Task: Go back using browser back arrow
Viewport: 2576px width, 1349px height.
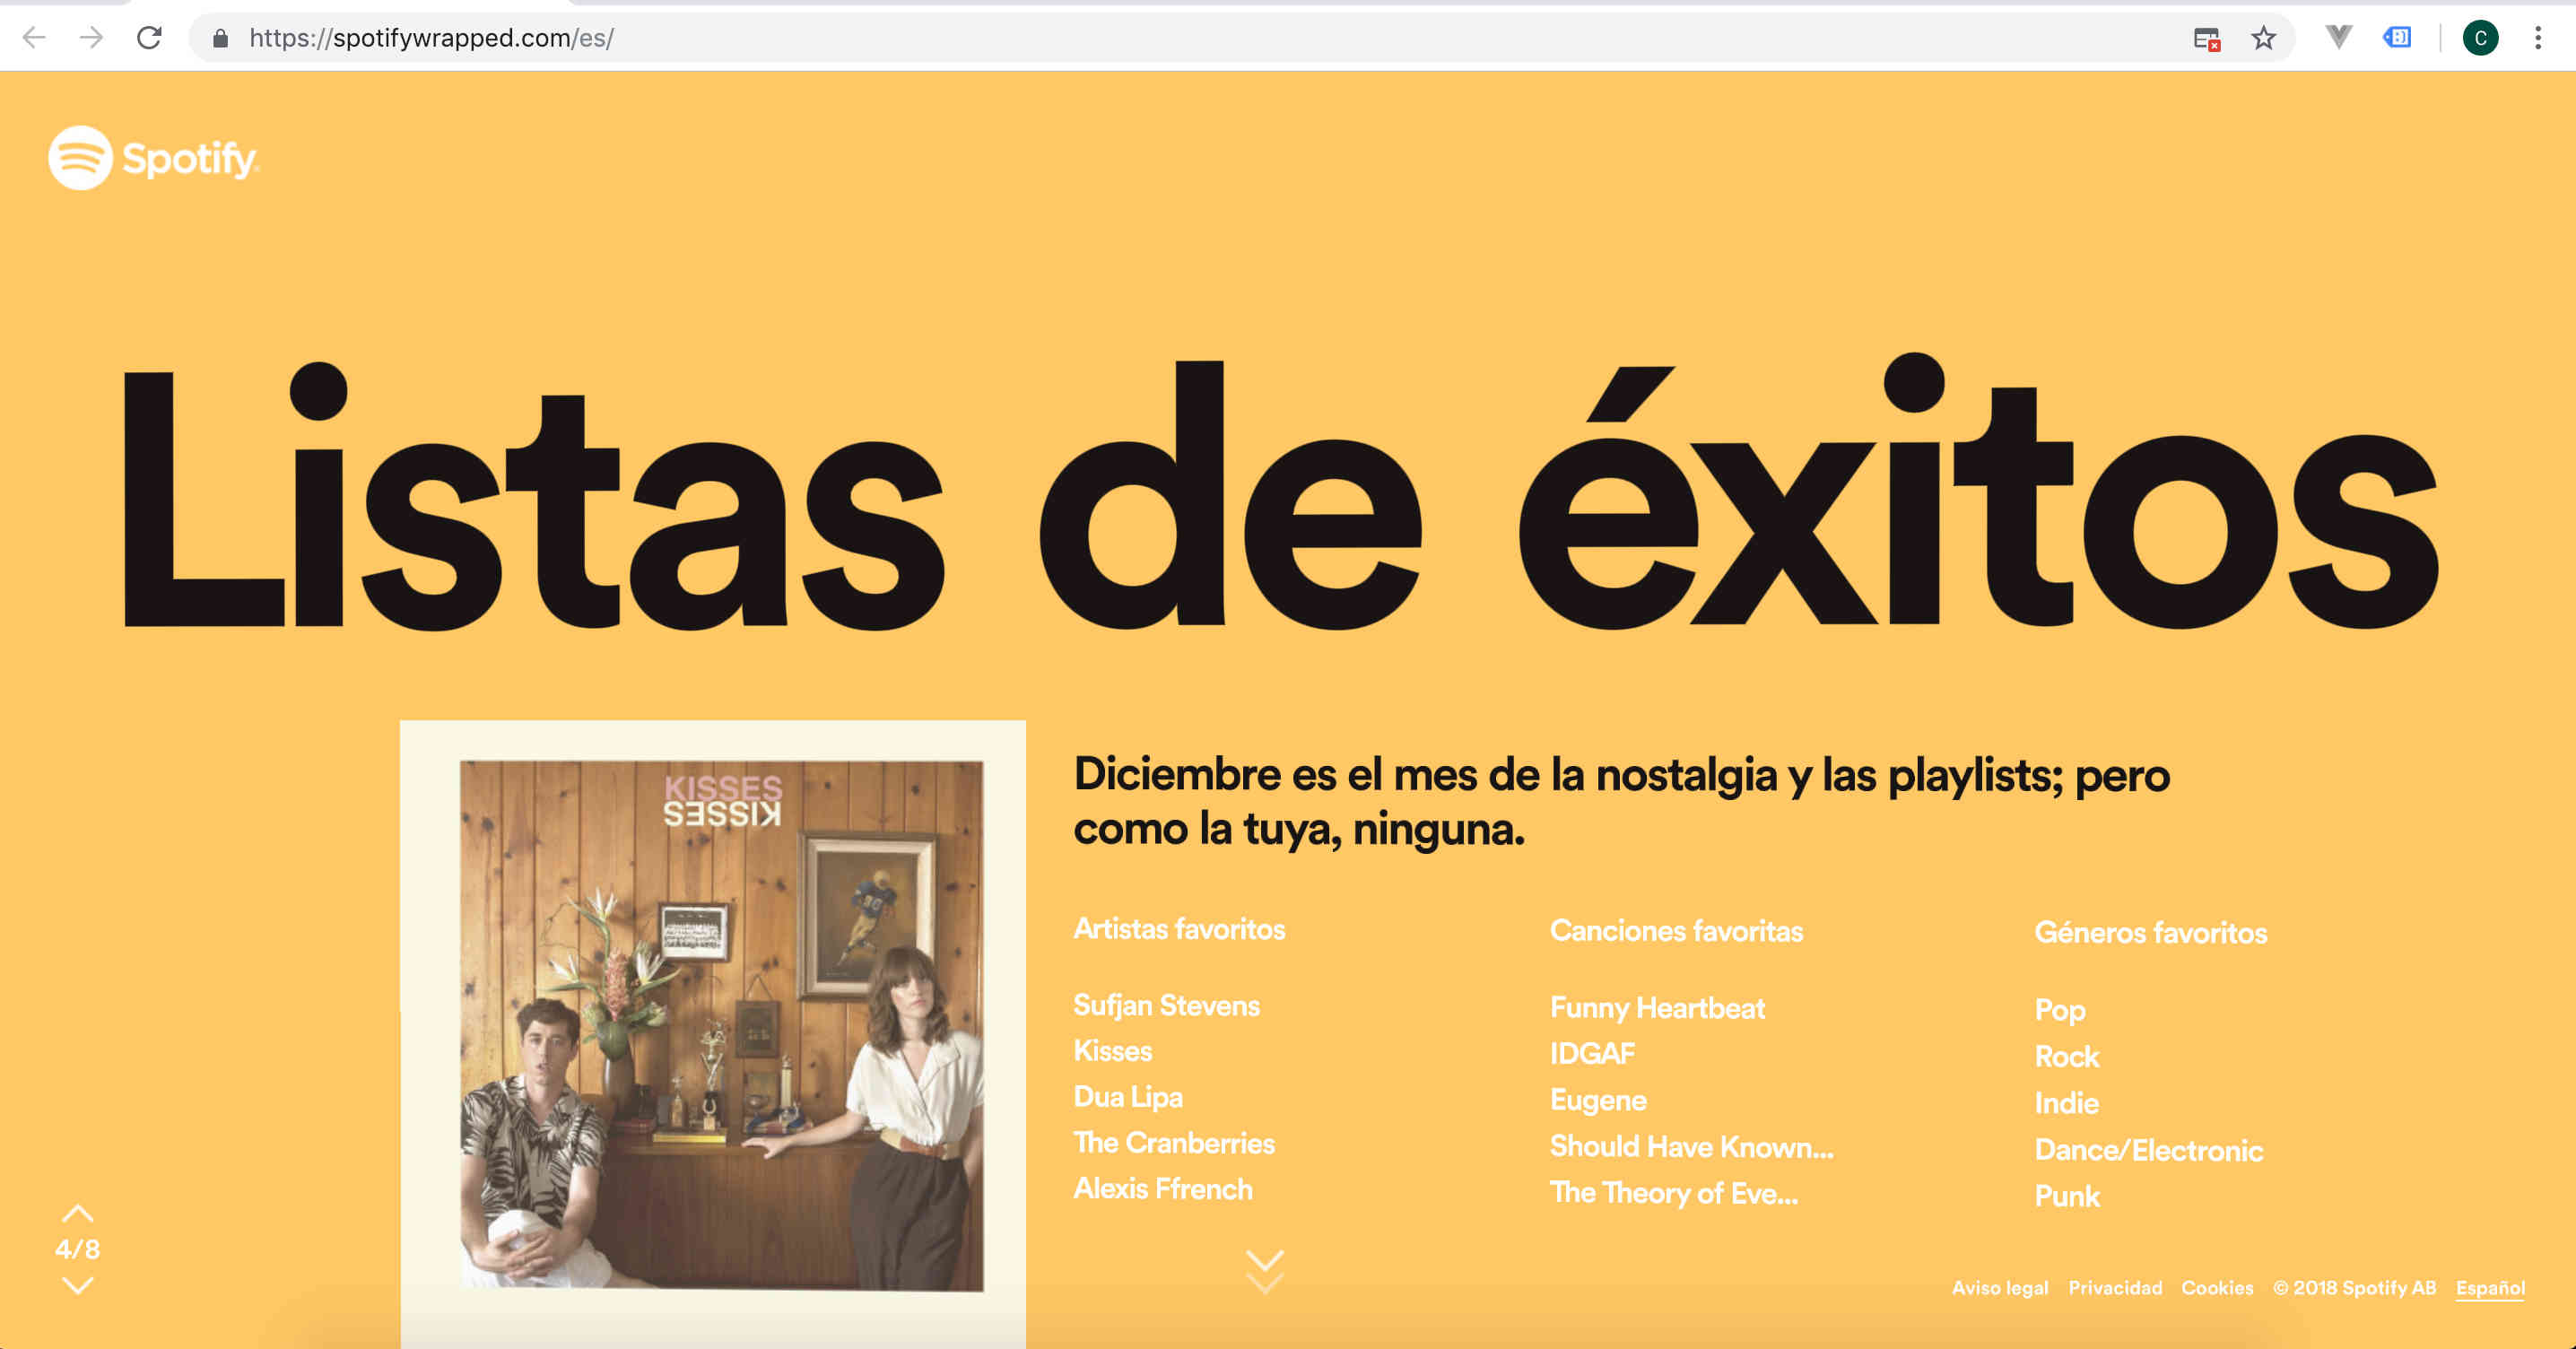Action: tap(34, 38)
